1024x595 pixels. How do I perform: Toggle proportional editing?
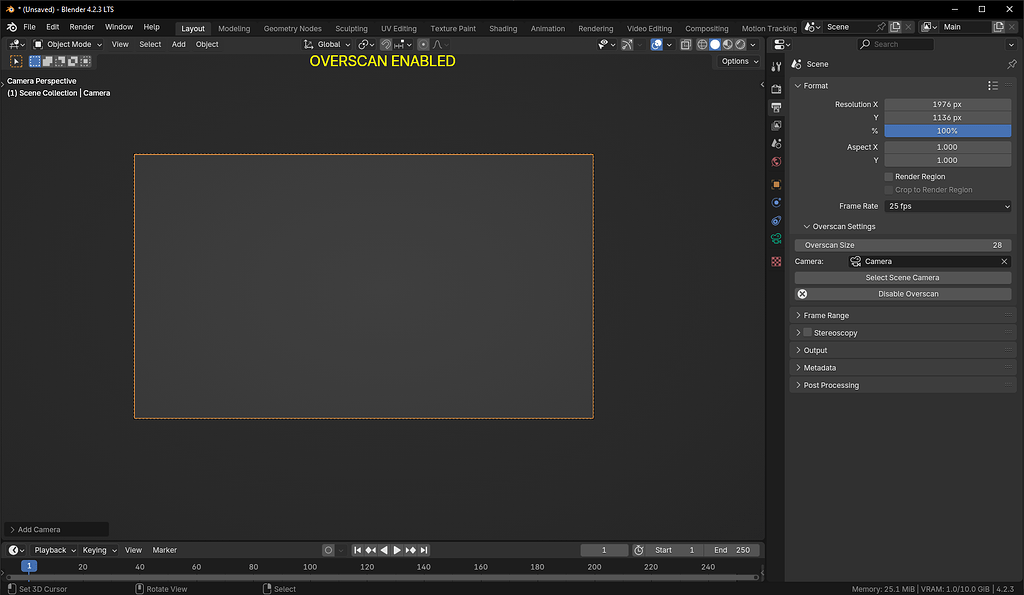pos(423,44)
